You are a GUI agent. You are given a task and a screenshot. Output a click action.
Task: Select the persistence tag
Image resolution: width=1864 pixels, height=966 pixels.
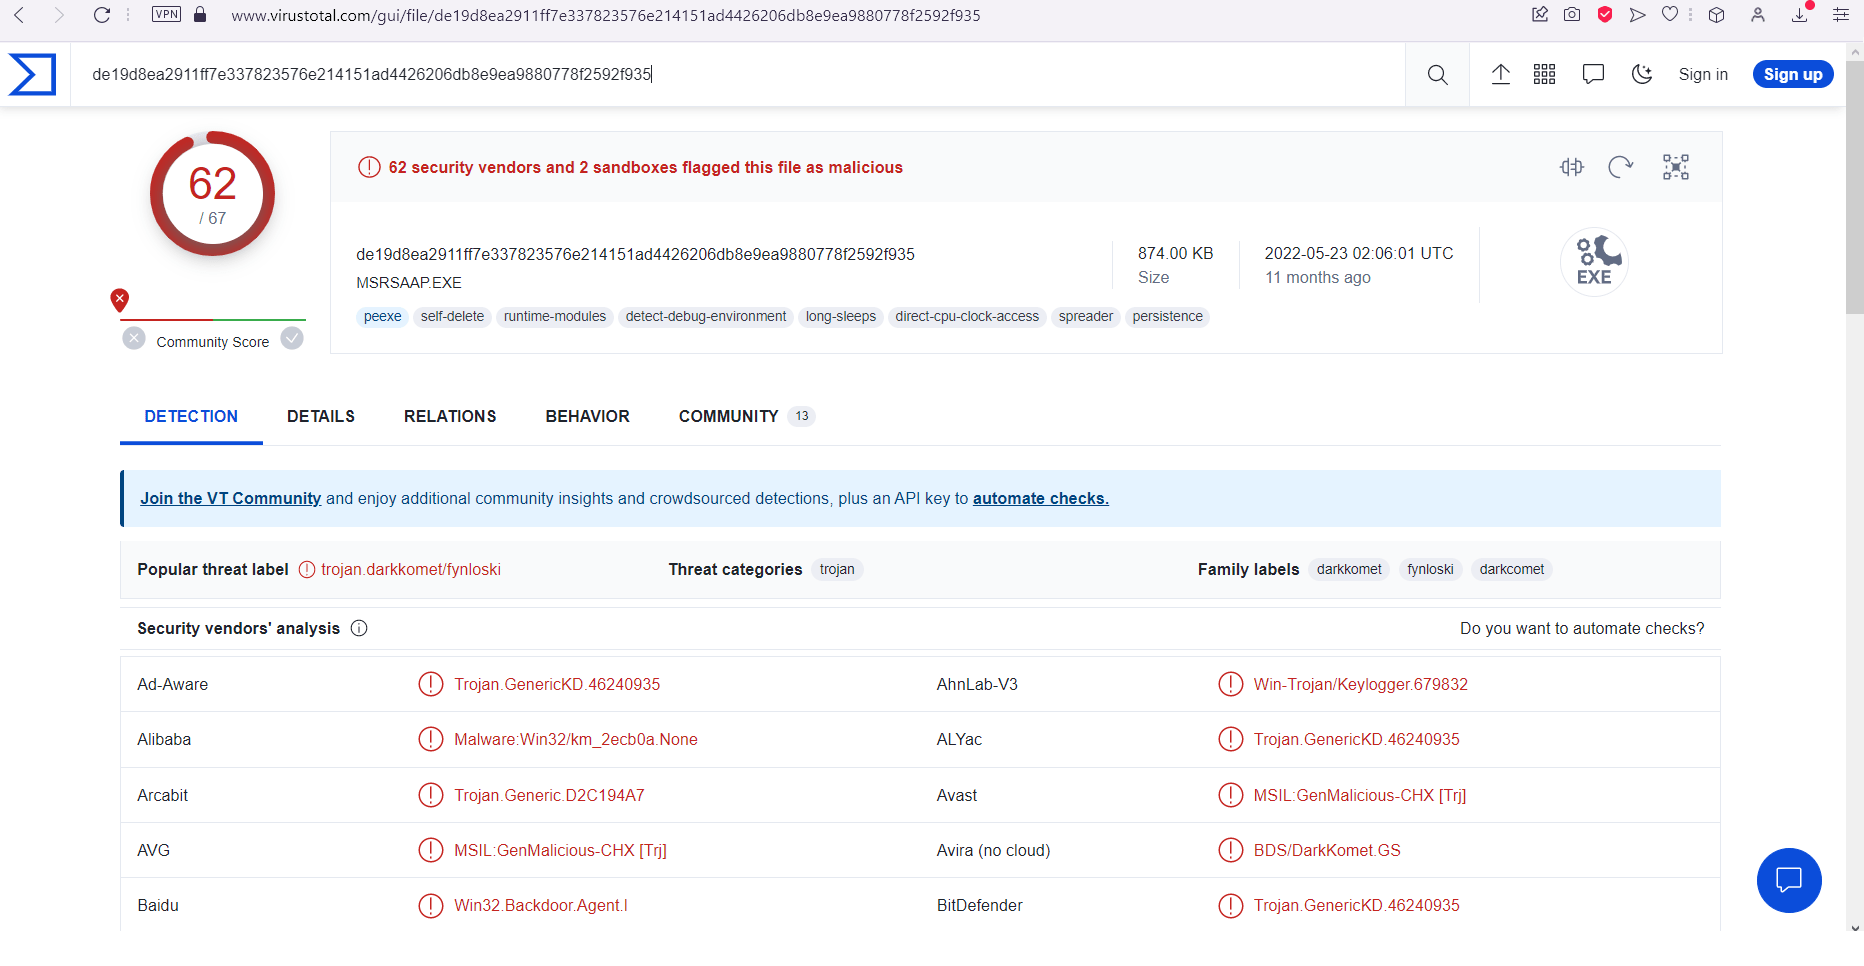tap(1168, 317)
